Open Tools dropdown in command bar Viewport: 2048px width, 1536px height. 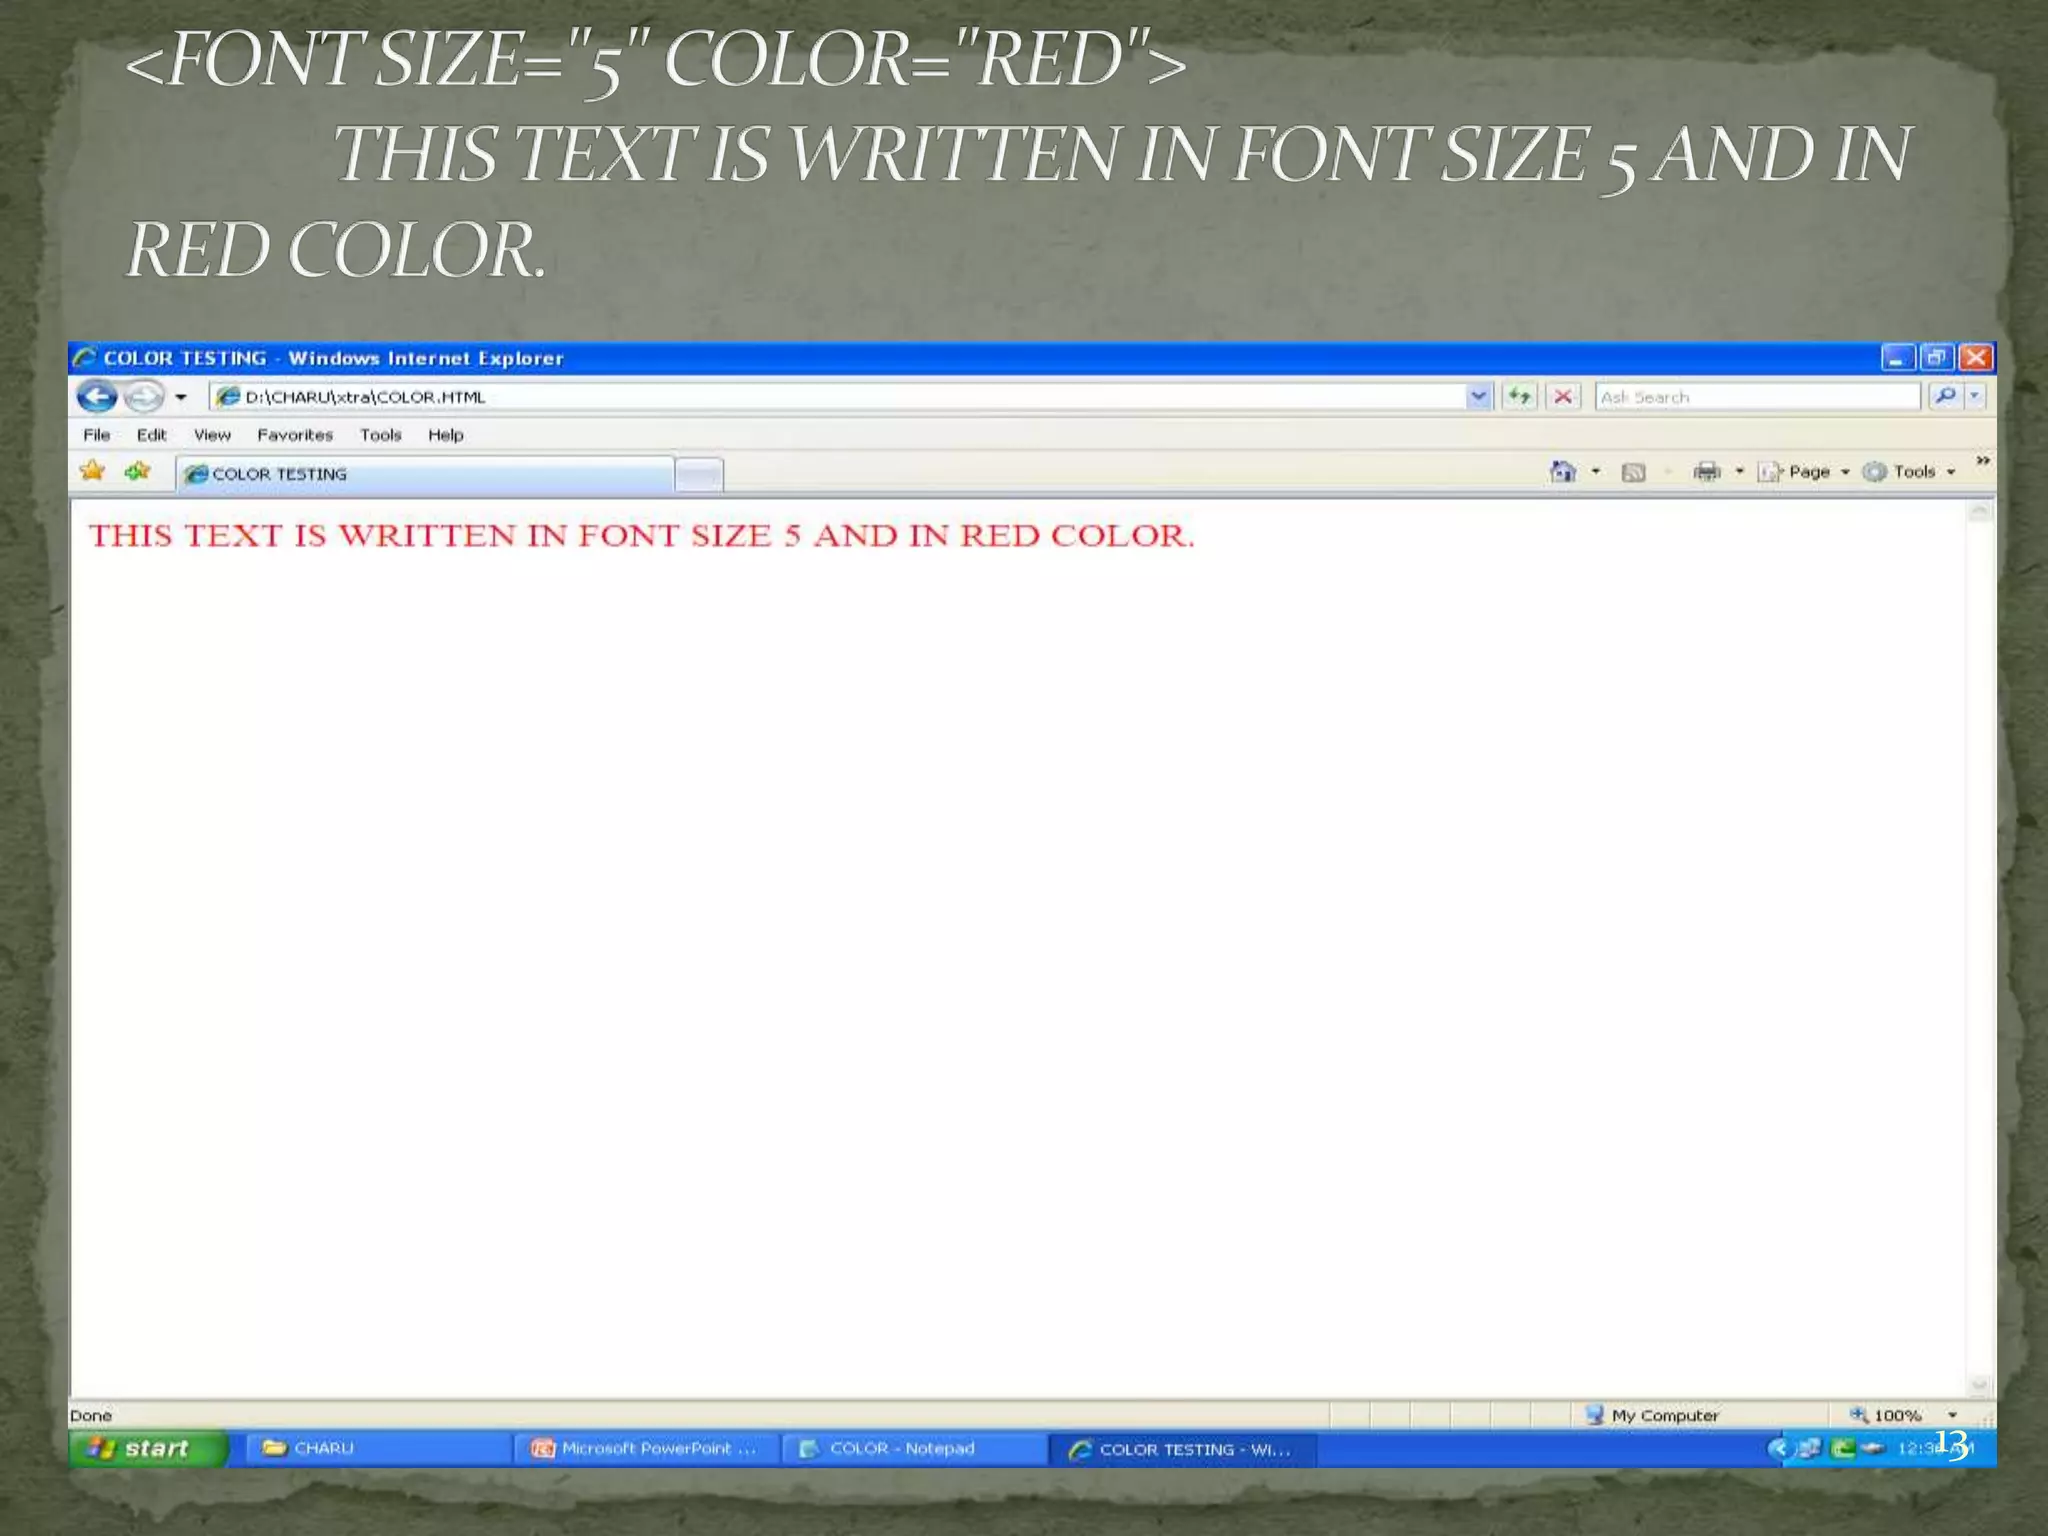[x=1913, y=472]
